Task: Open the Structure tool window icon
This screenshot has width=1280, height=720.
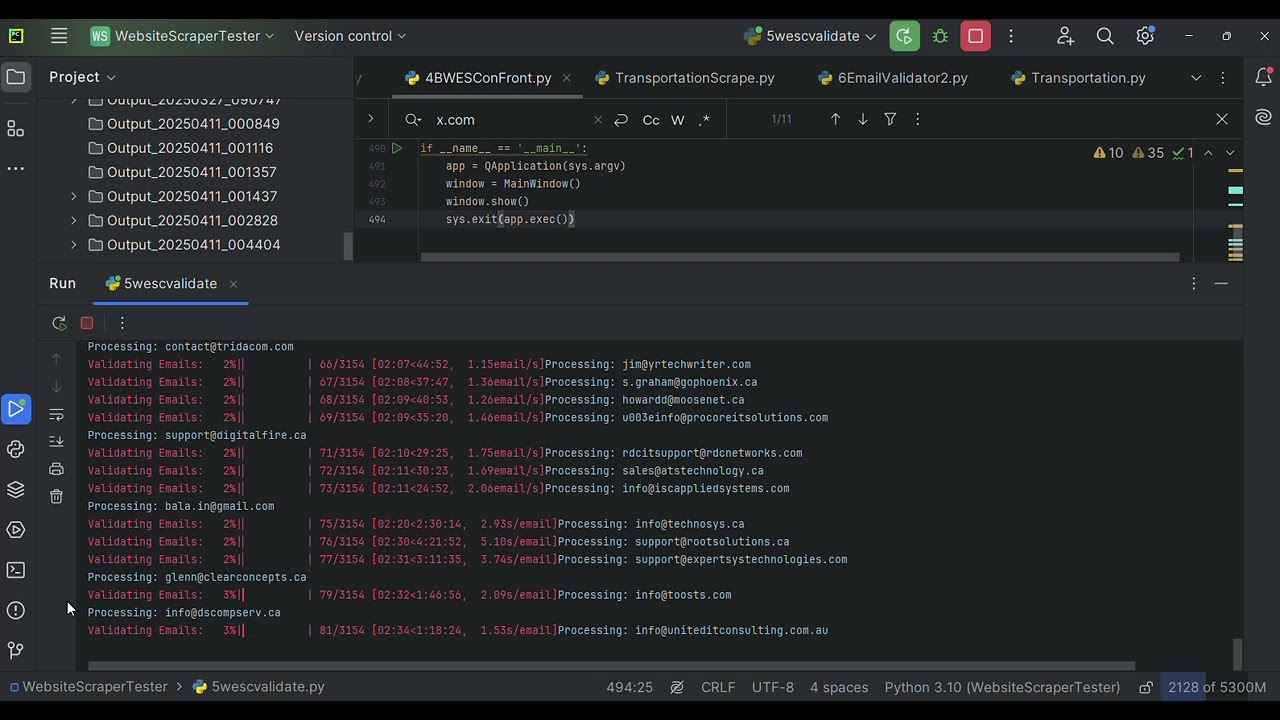Action: point(15,128)
